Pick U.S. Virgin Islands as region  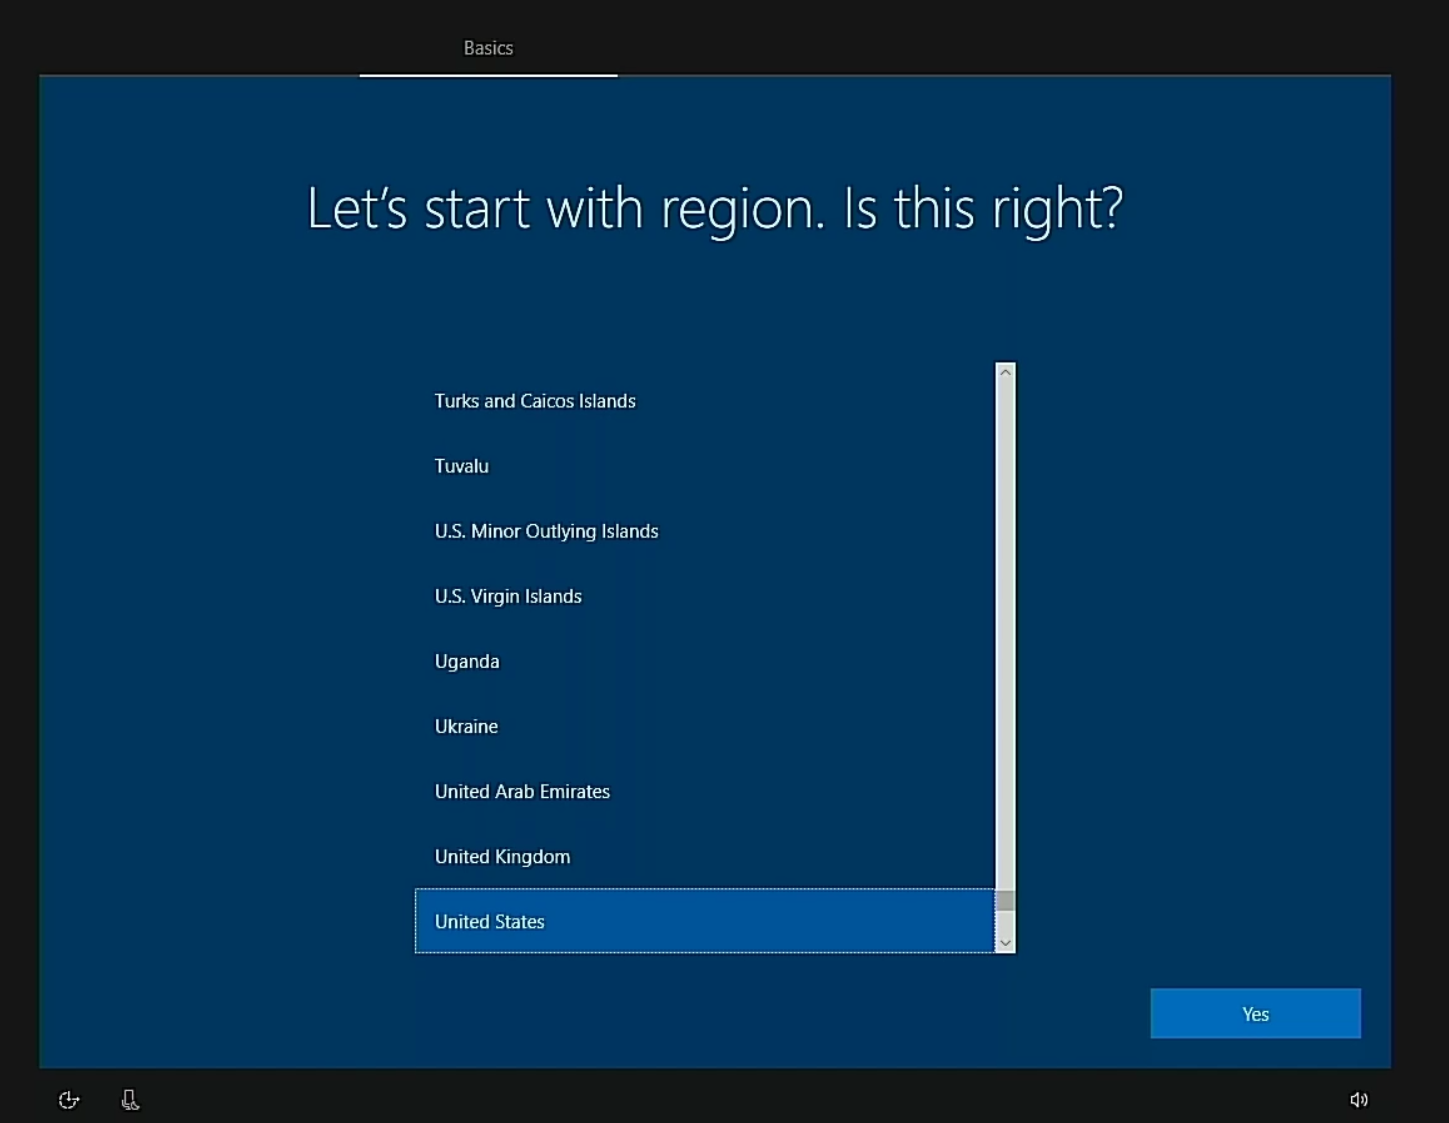pos(508,596)
